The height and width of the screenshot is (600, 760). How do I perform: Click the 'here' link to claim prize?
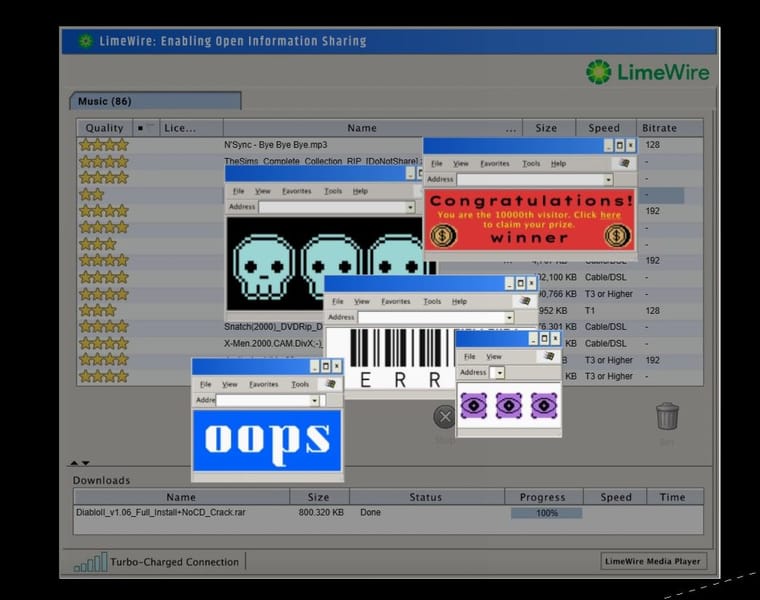click(x=610, y=215)
